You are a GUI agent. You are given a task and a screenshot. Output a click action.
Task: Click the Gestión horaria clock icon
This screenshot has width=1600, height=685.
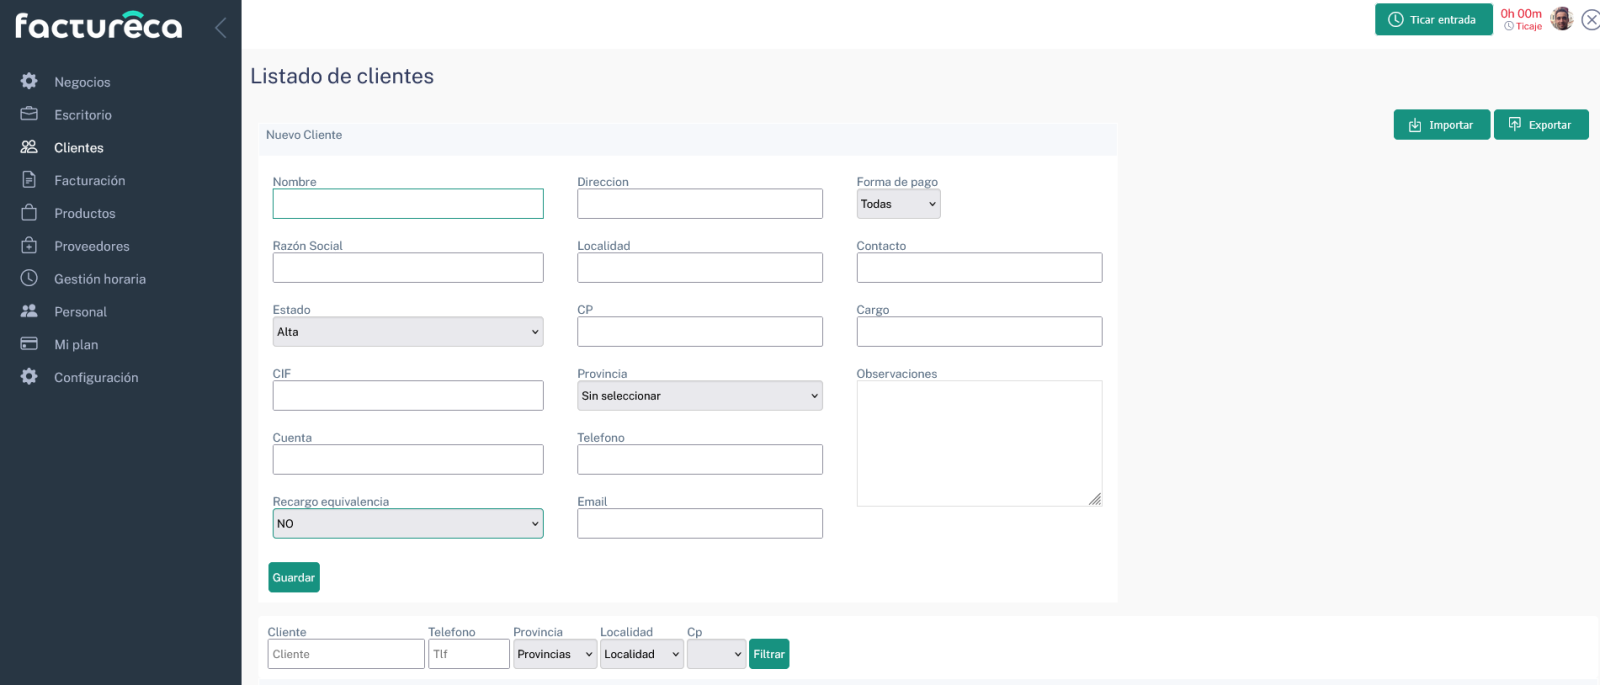coord(29,278)
